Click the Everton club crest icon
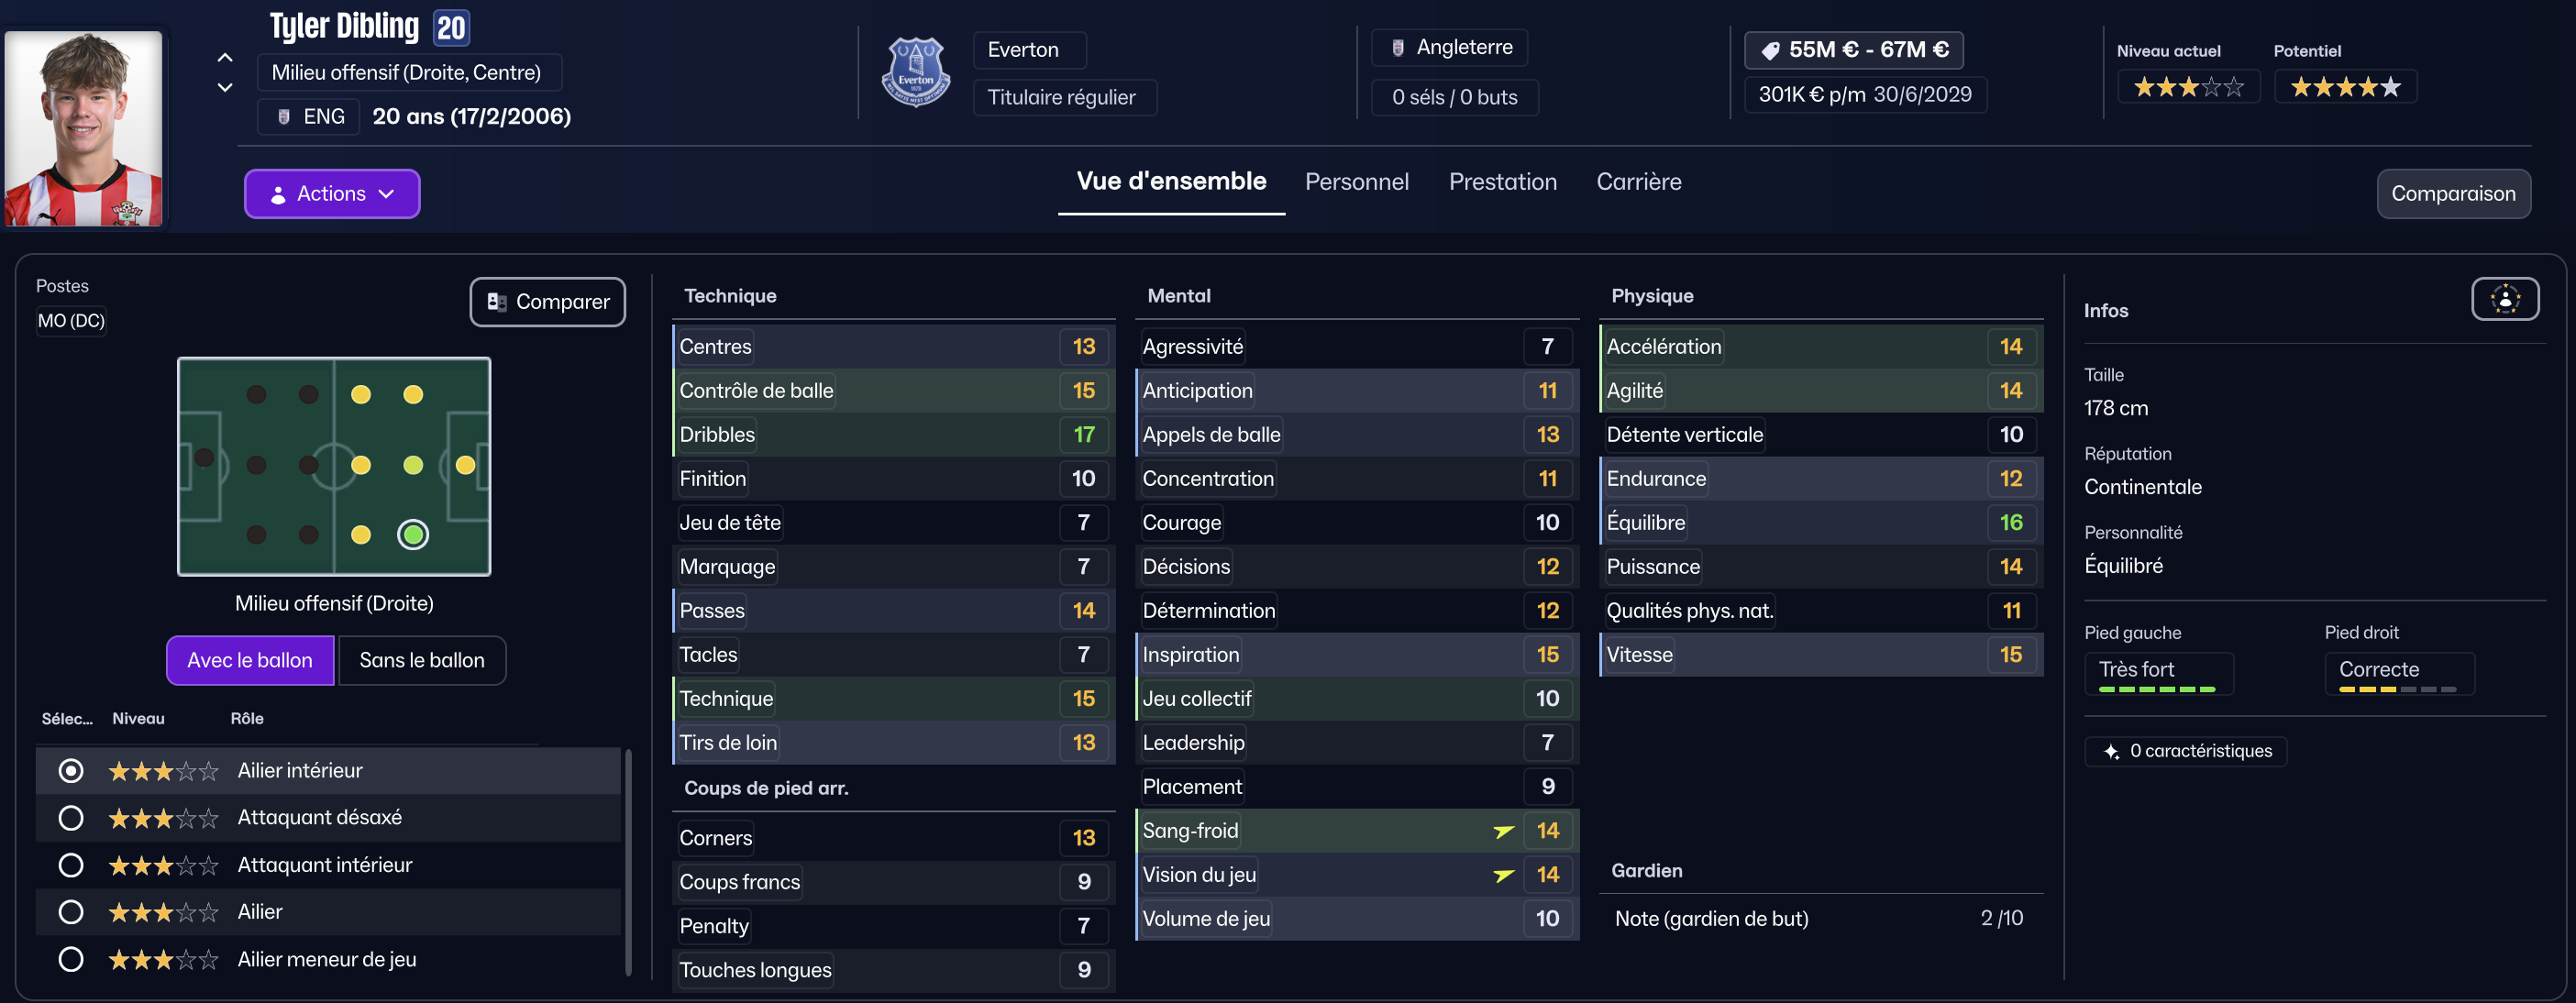 click(x=915, y=72)
